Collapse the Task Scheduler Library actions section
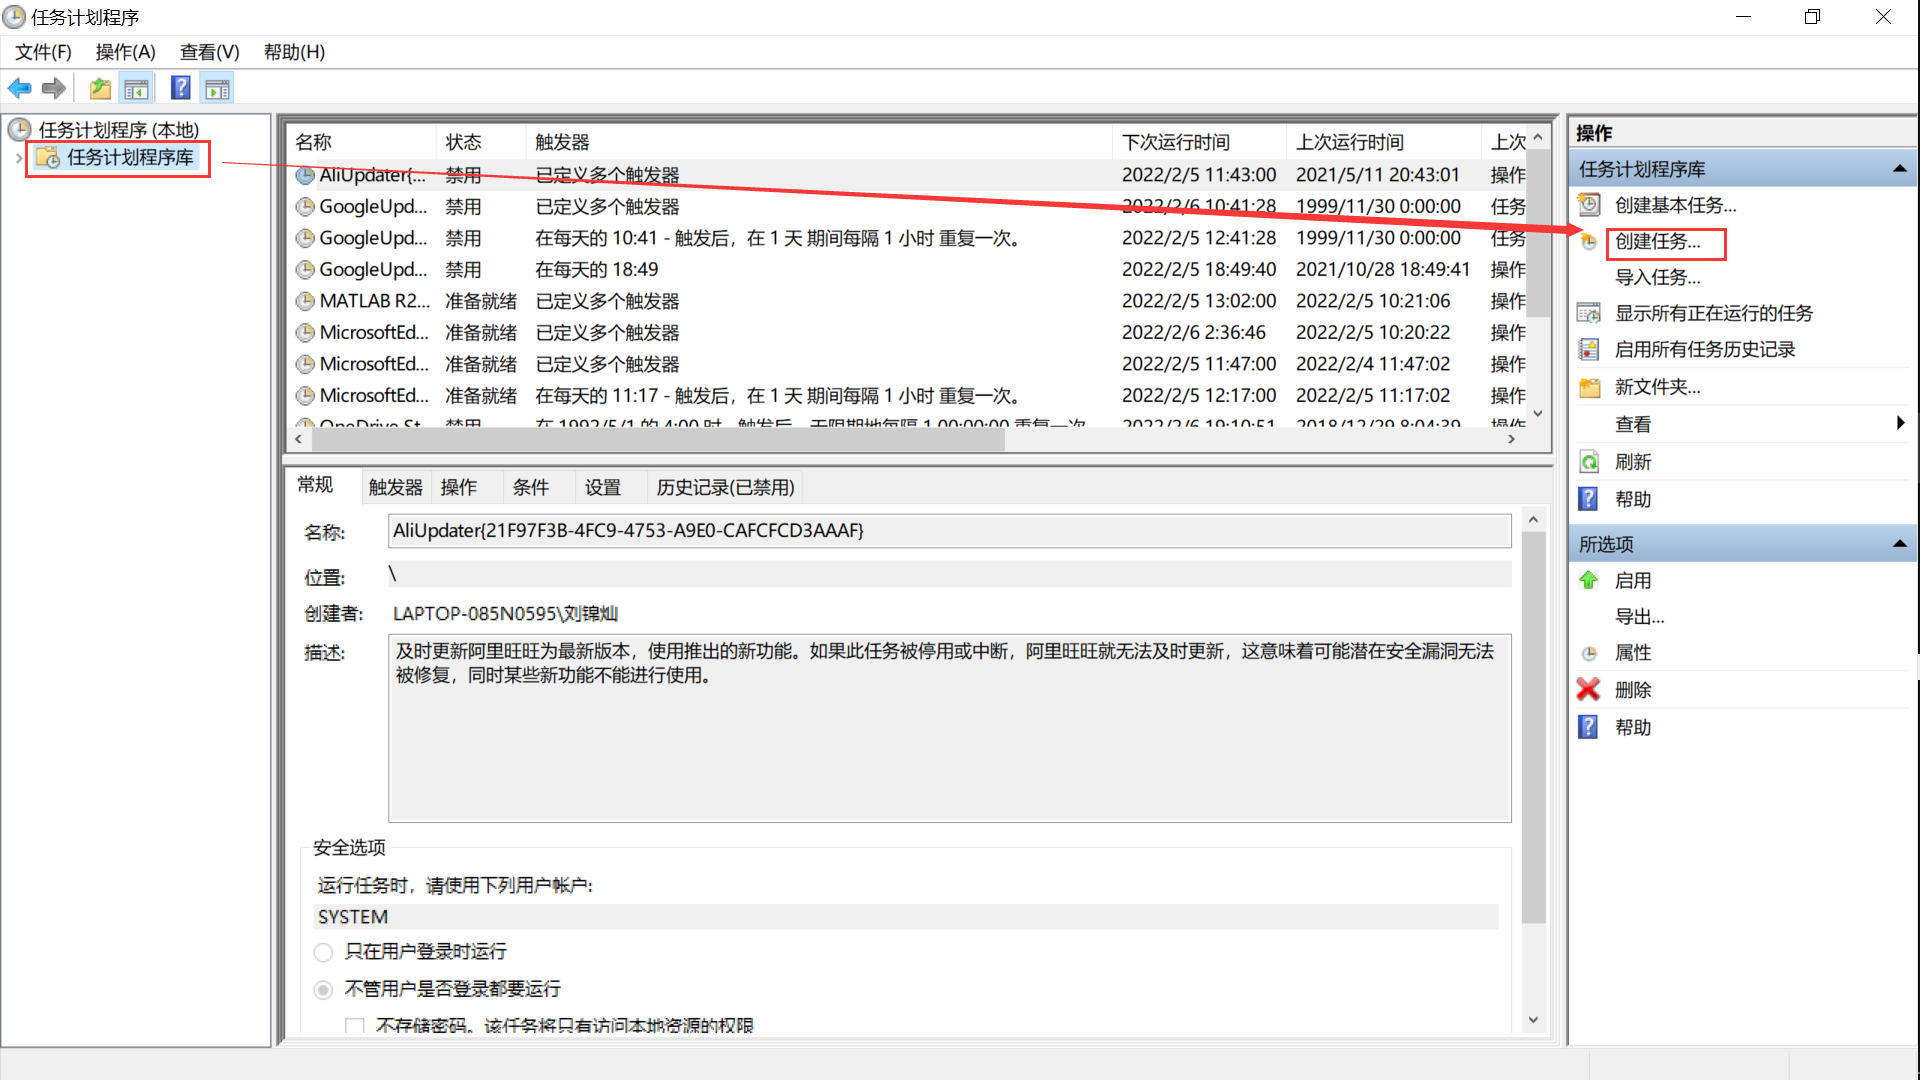 tap(1899, 169)
